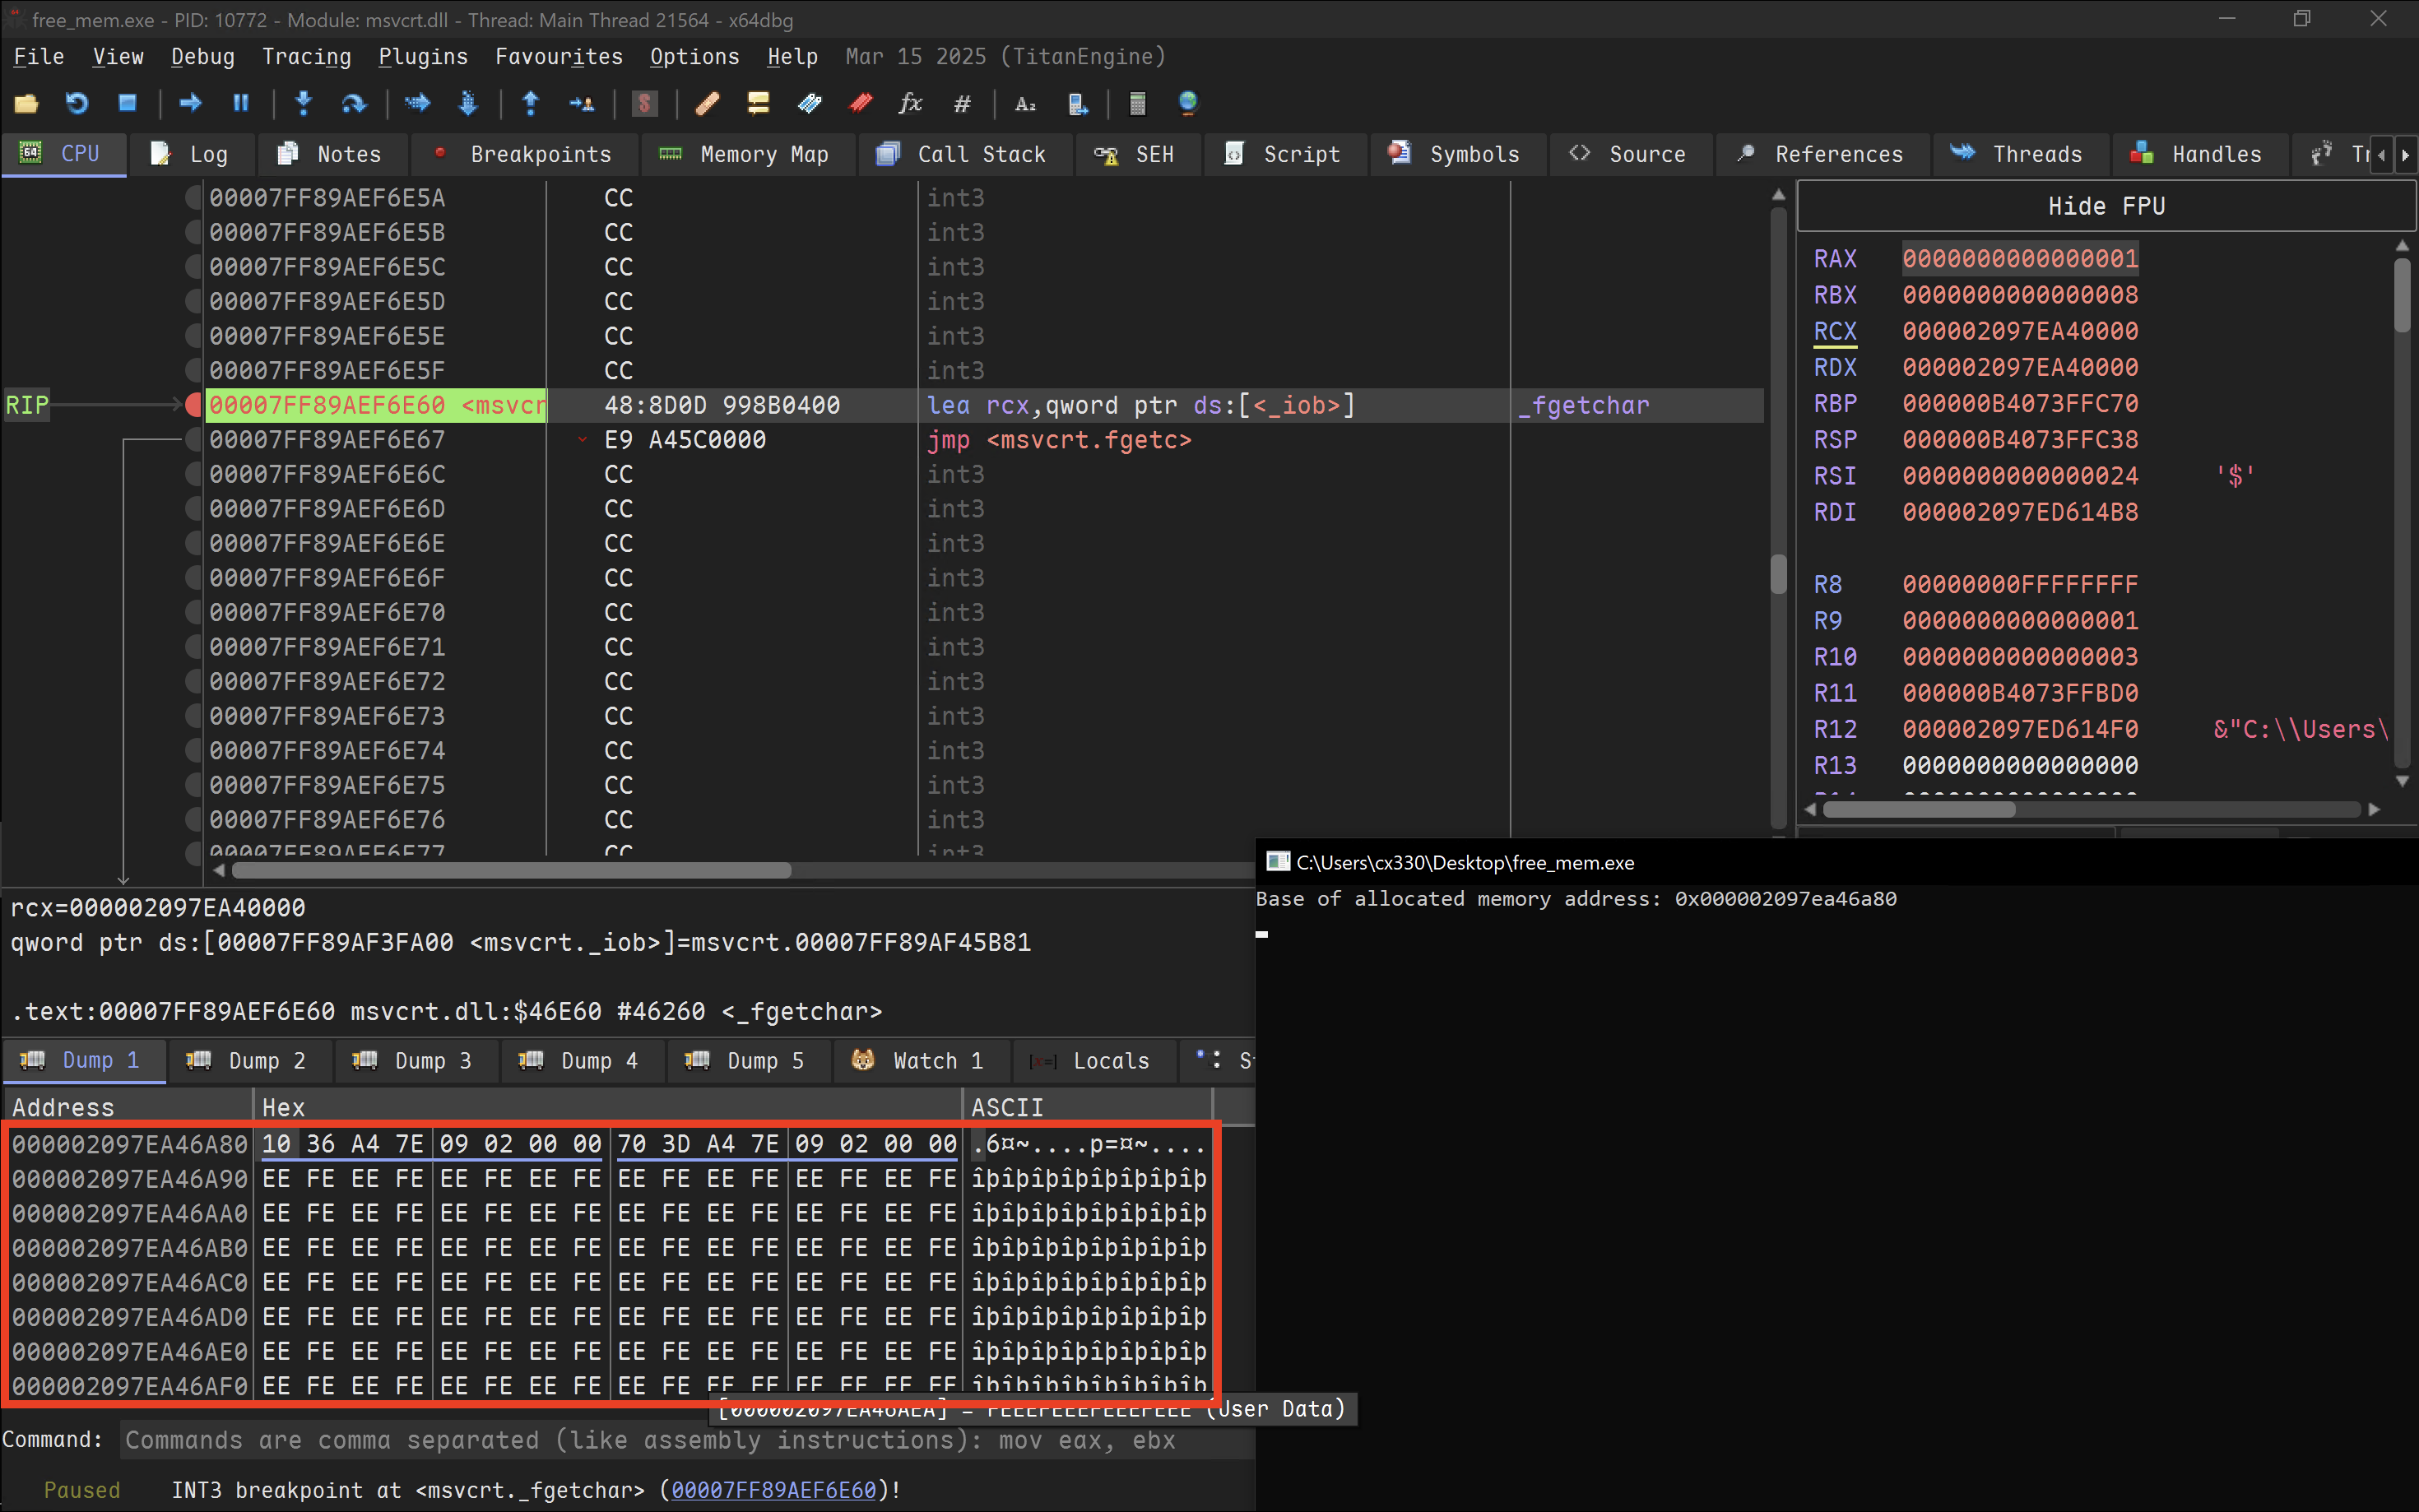Click the registers panel scroll-up arrow

2403,245
